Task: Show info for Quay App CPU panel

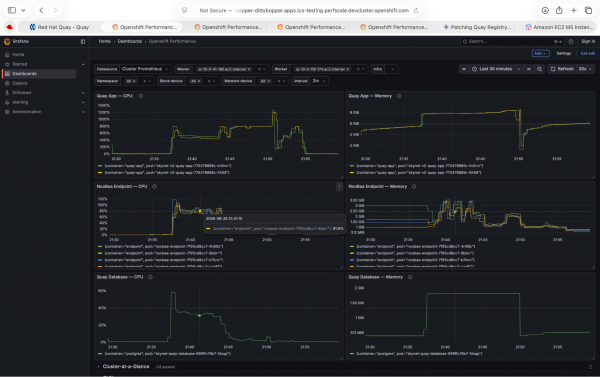Action: pos(141,96)
